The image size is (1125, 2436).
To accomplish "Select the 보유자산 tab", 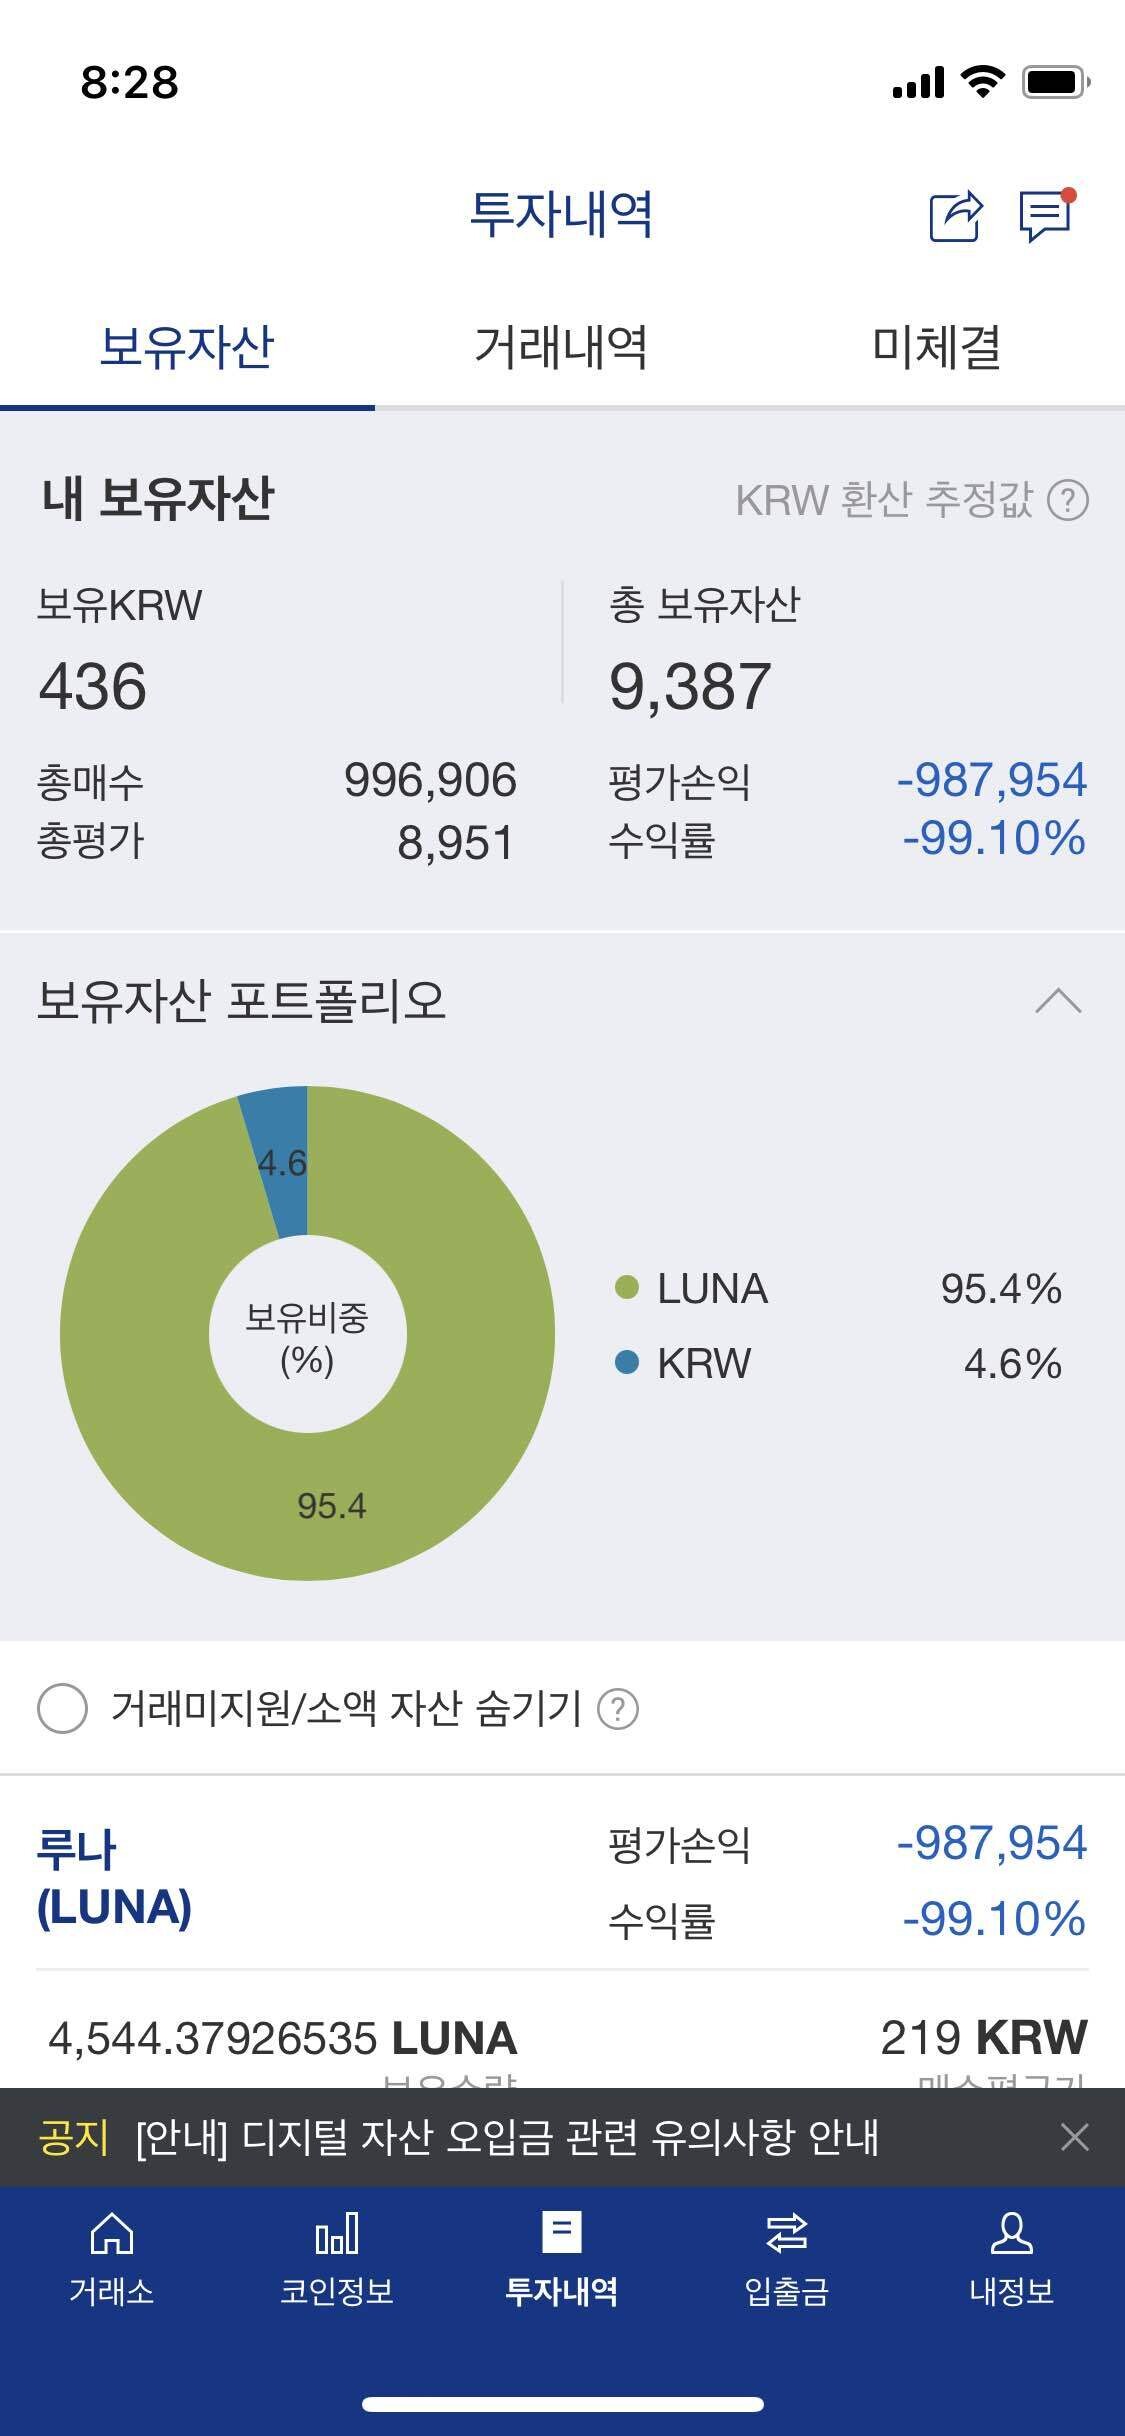I will (x=187, y=347).
